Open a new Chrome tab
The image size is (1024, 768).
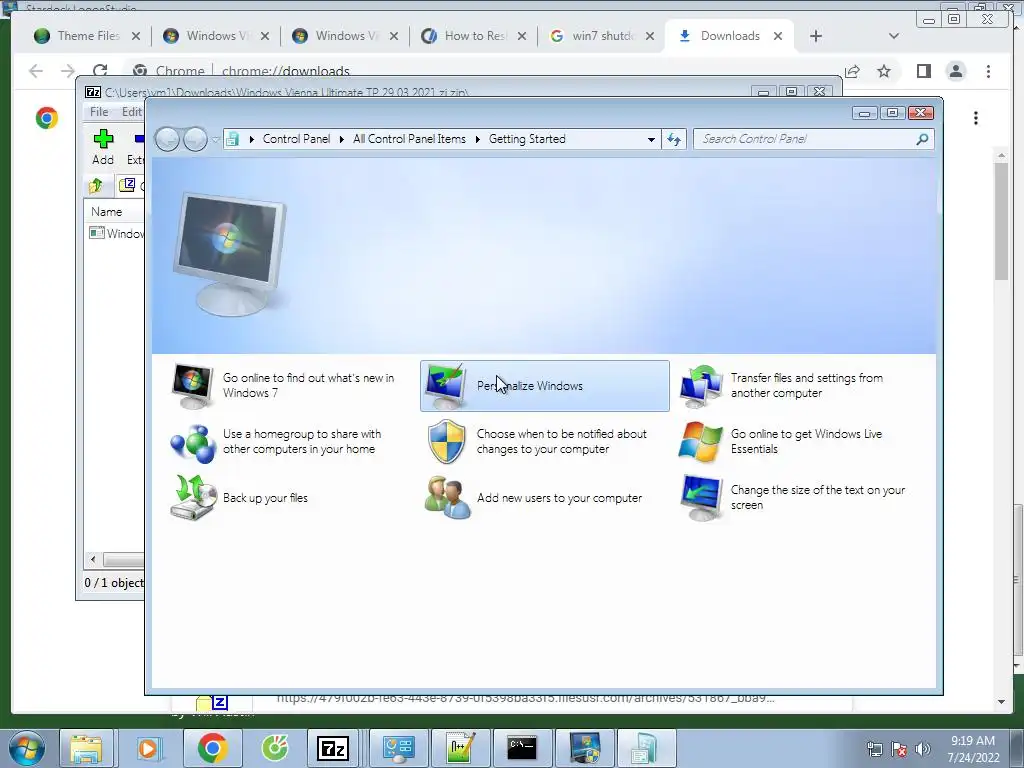tap(816, 36)
